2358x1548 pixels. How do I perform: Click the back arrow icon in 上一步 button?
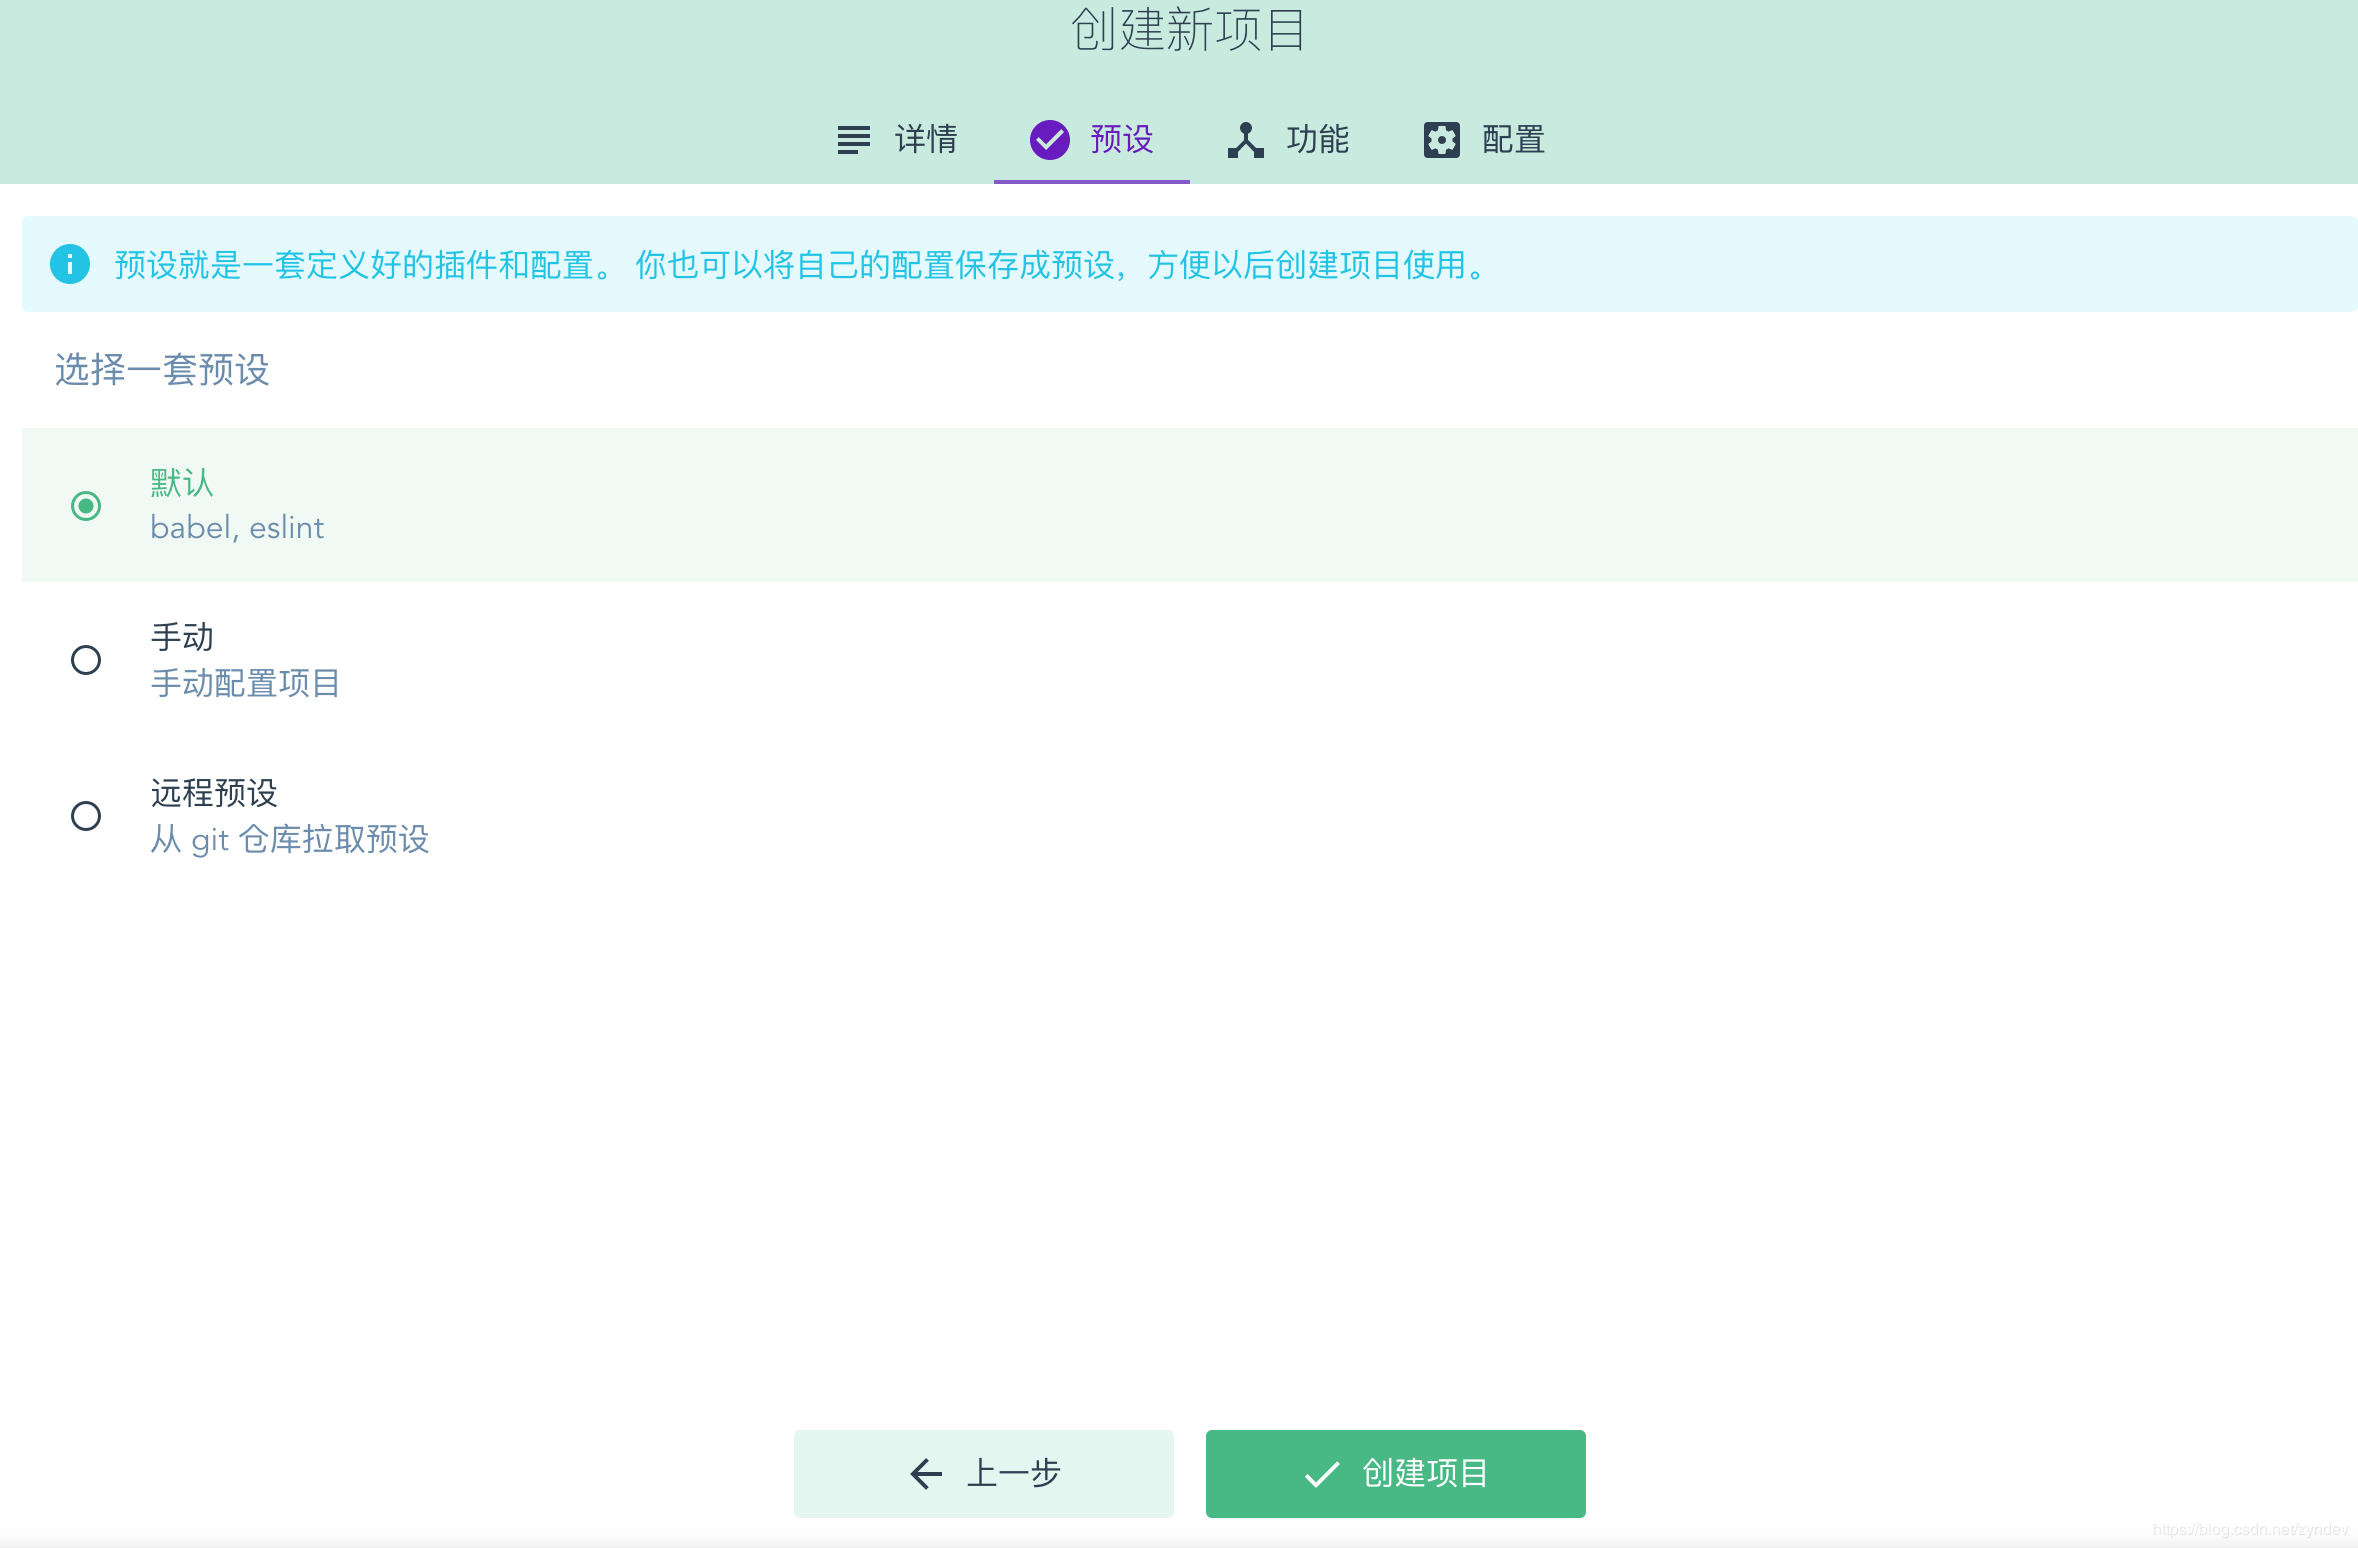pos(925,1473)
